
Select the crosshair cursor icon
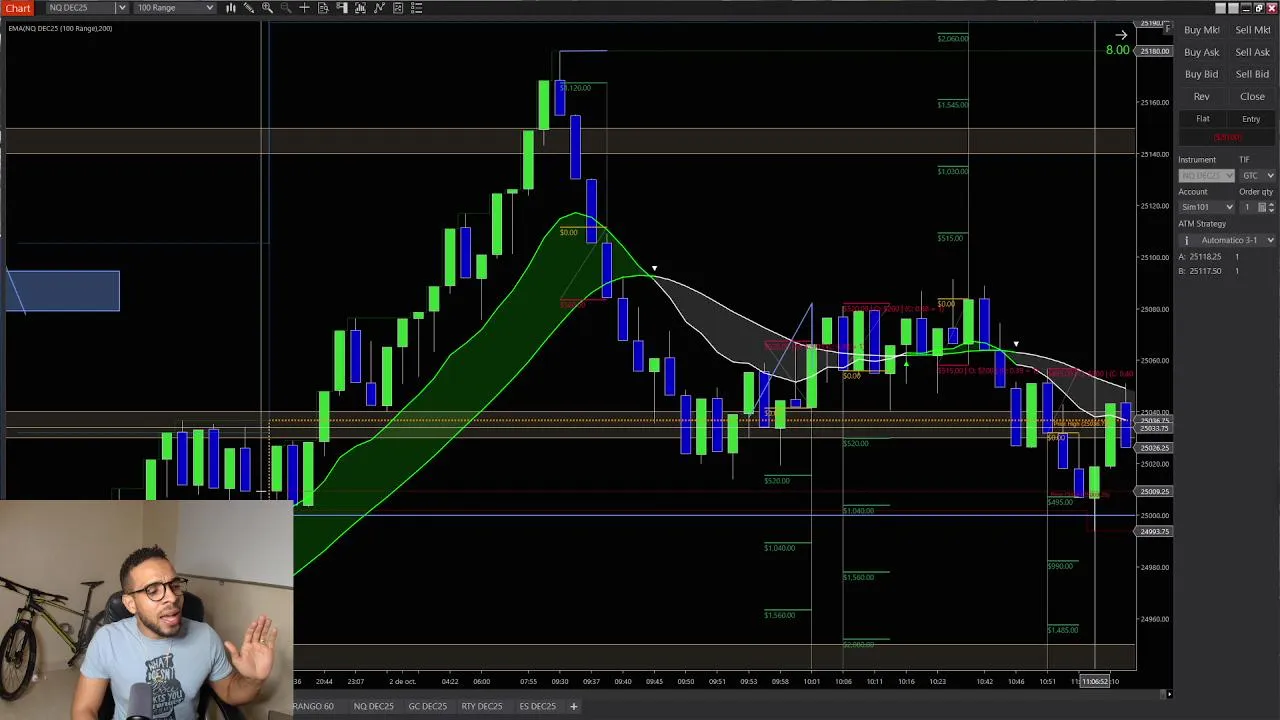tap(304, 8)
